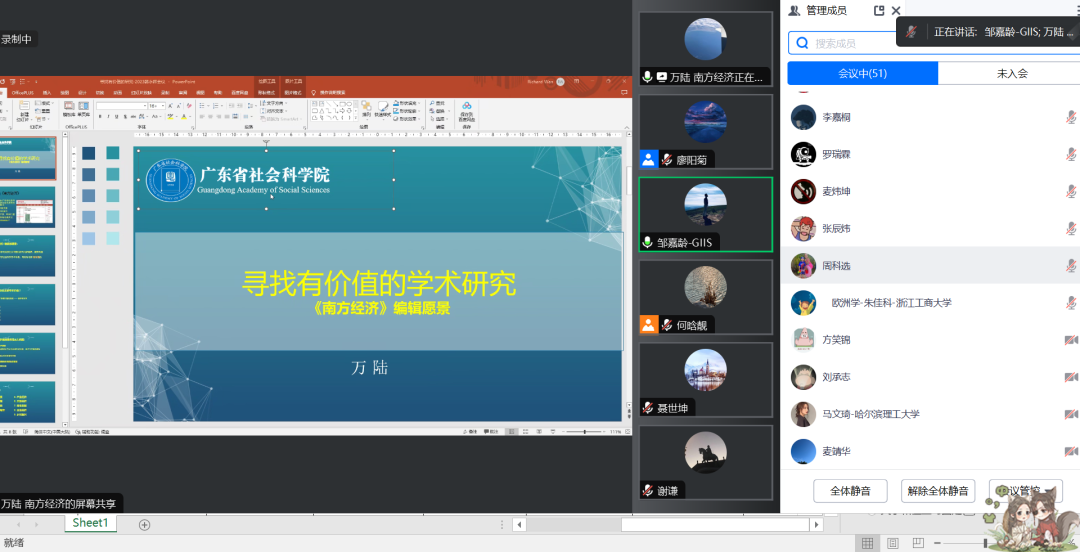Click 方笑锦's camera-off icon

(x=1070, y=340)
